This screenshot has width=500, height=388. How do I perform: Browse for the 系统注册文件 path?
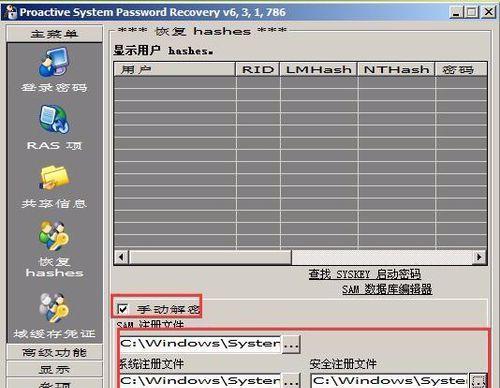[x=291, y=381]
